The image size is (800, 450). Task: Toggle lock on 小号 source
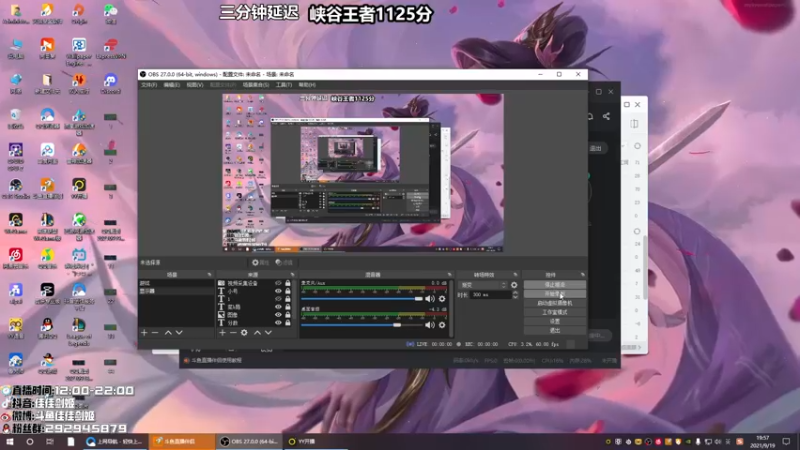point(288,291)
